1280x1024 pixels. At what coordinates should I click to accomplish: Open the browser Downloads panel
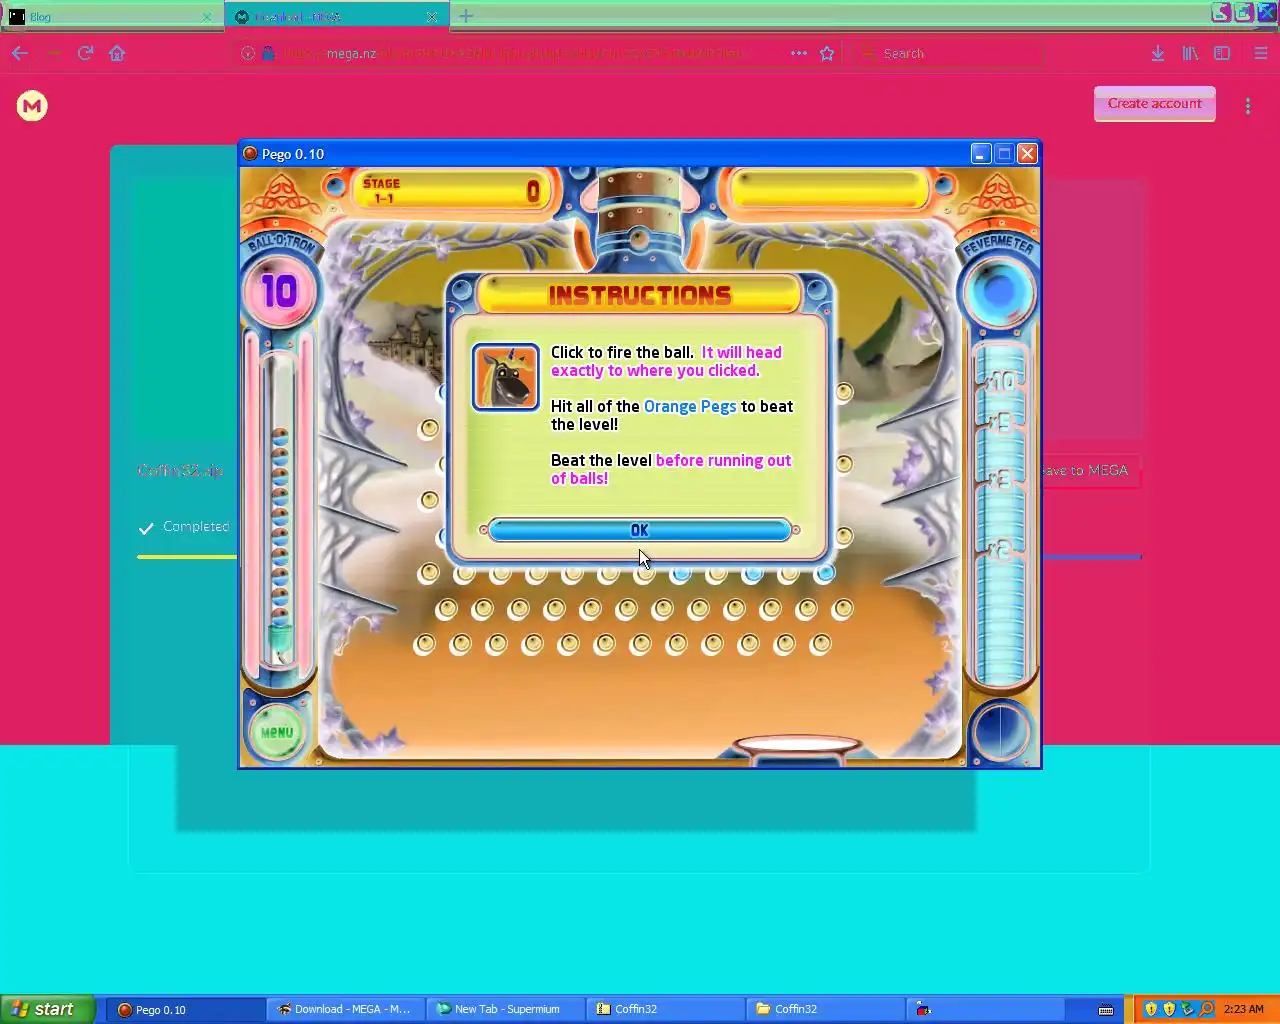tap(1157, 53)
